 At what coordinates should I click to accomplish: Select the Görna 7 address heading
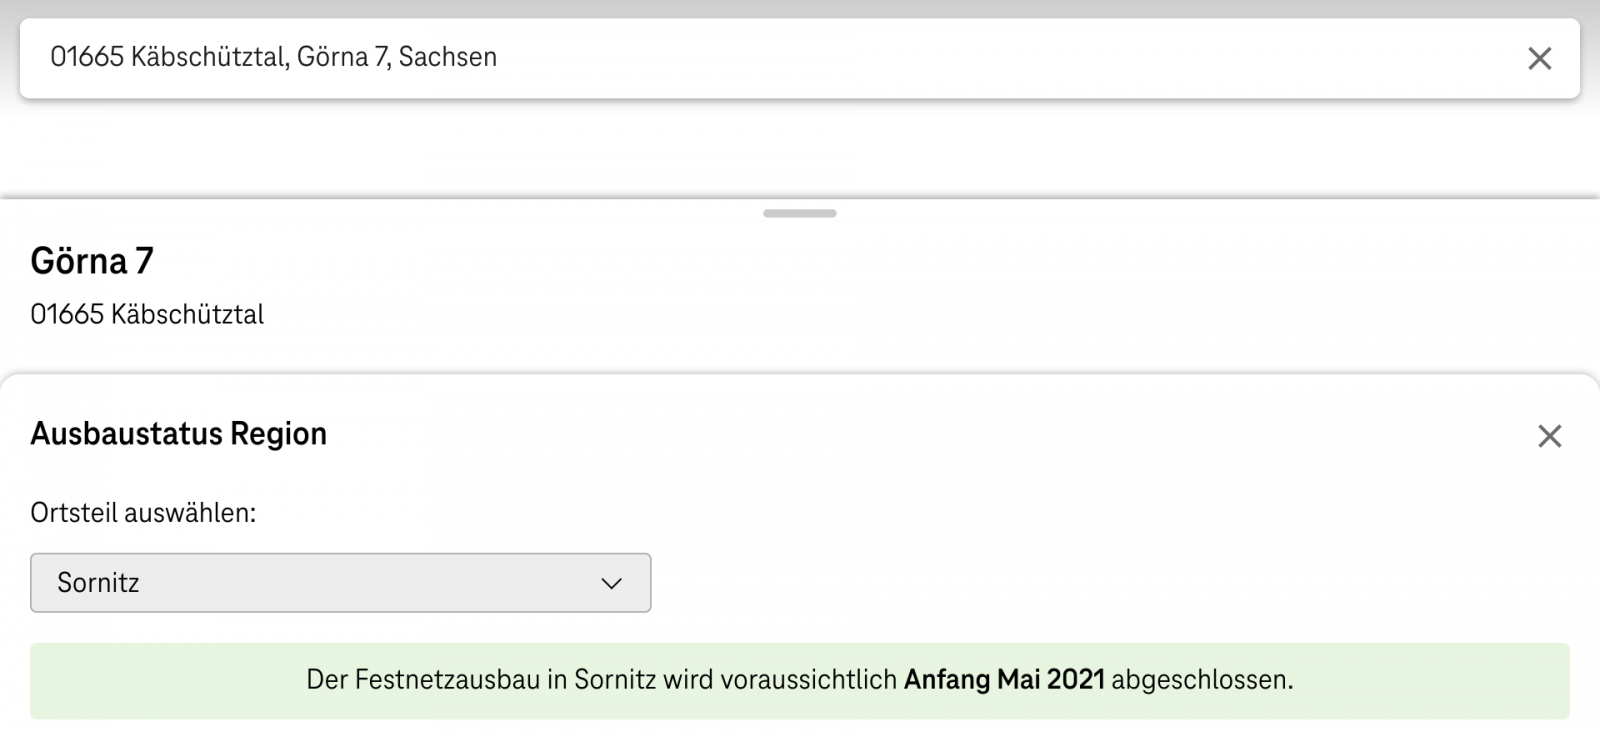(92, 261)
